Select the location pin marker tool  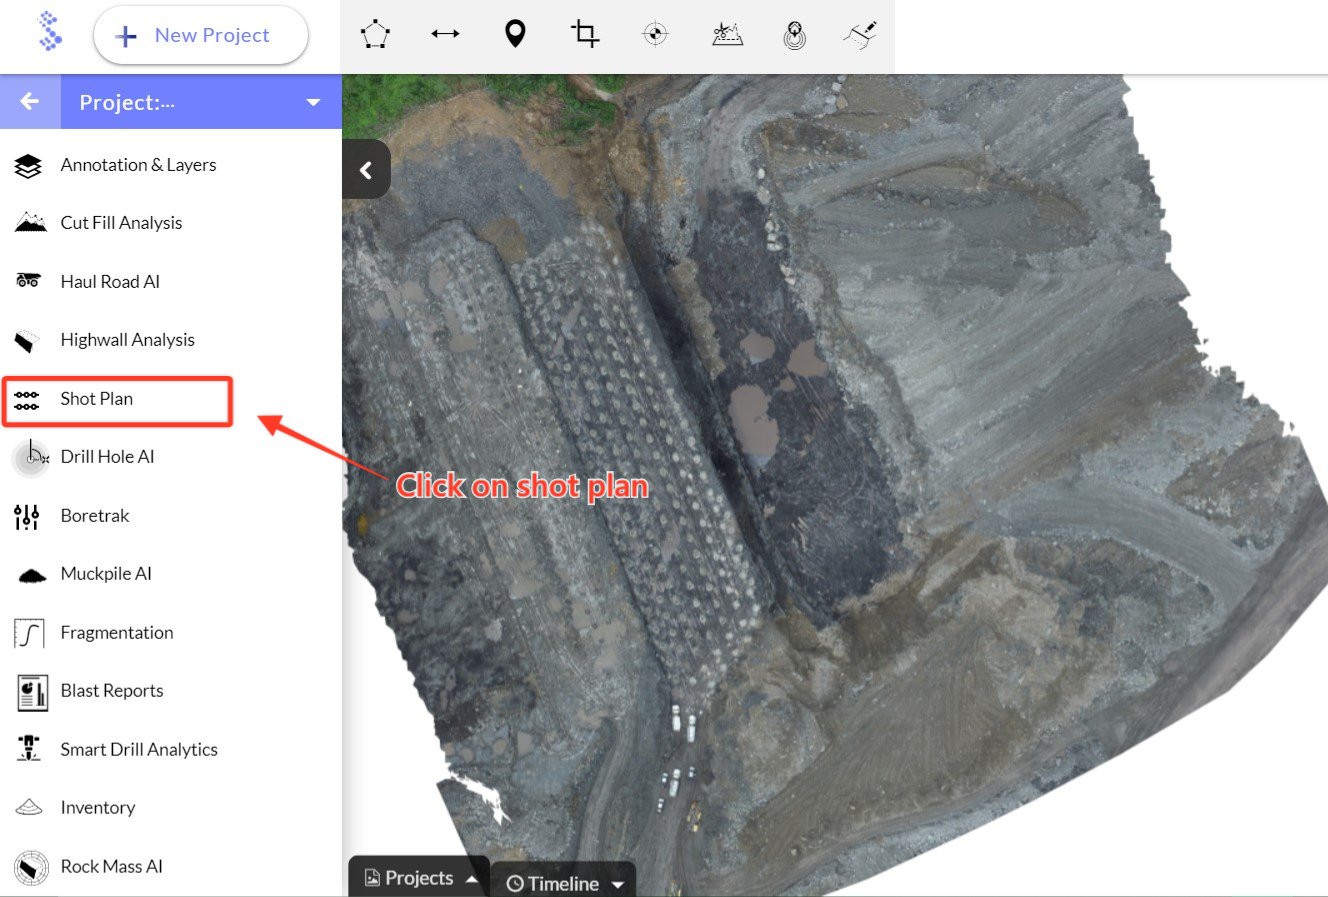[515, 35]
